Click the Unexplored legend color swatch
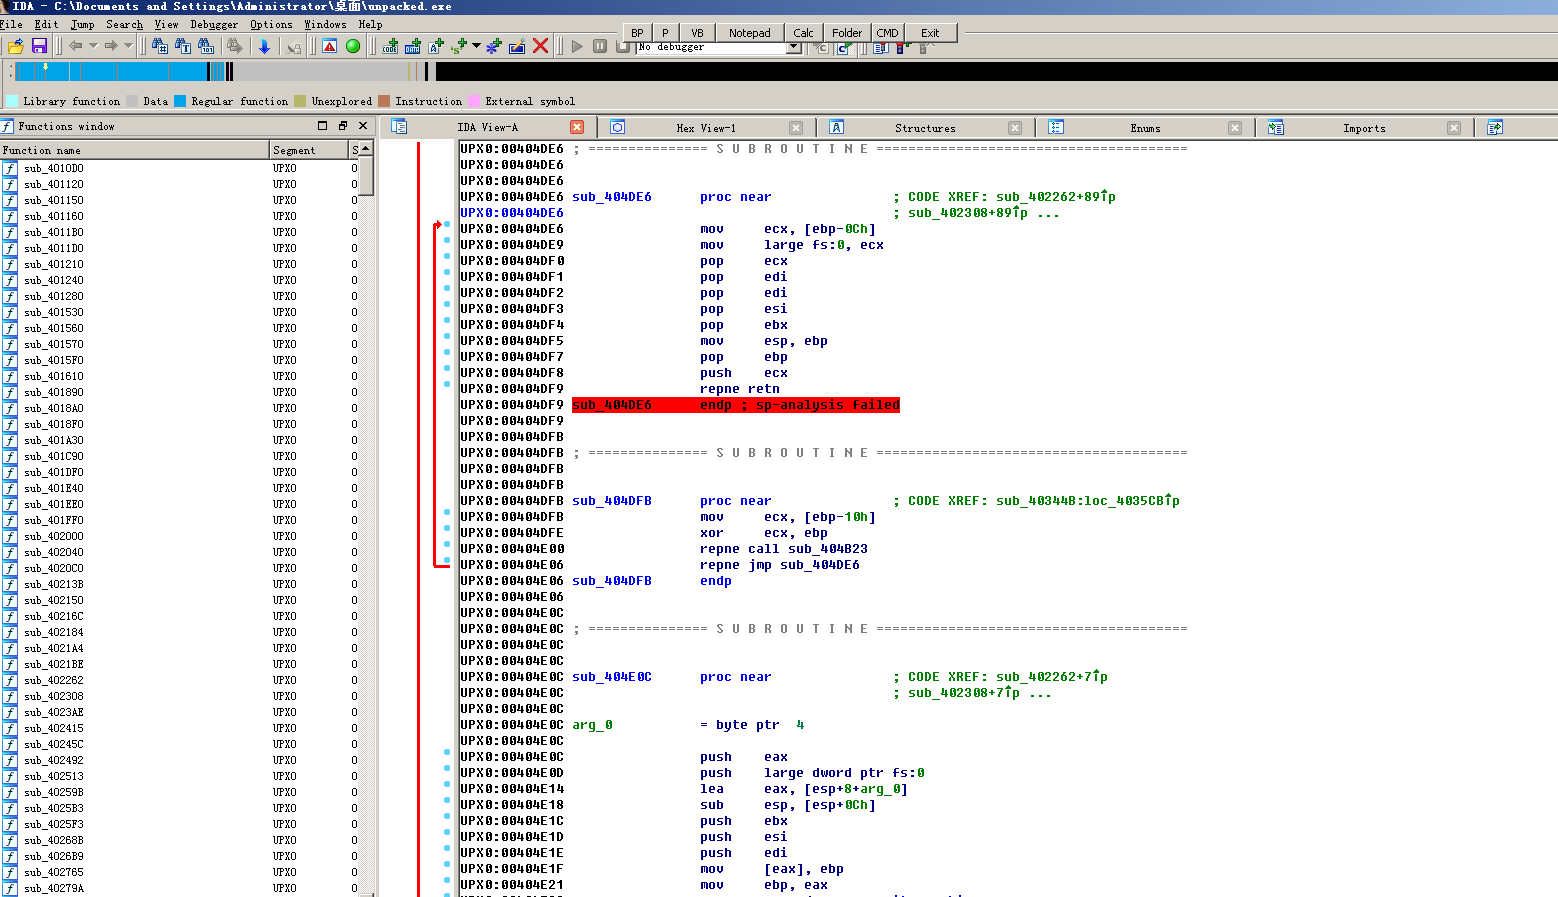This screenshot has width=1558, height=897. click(x=300, y=101)
